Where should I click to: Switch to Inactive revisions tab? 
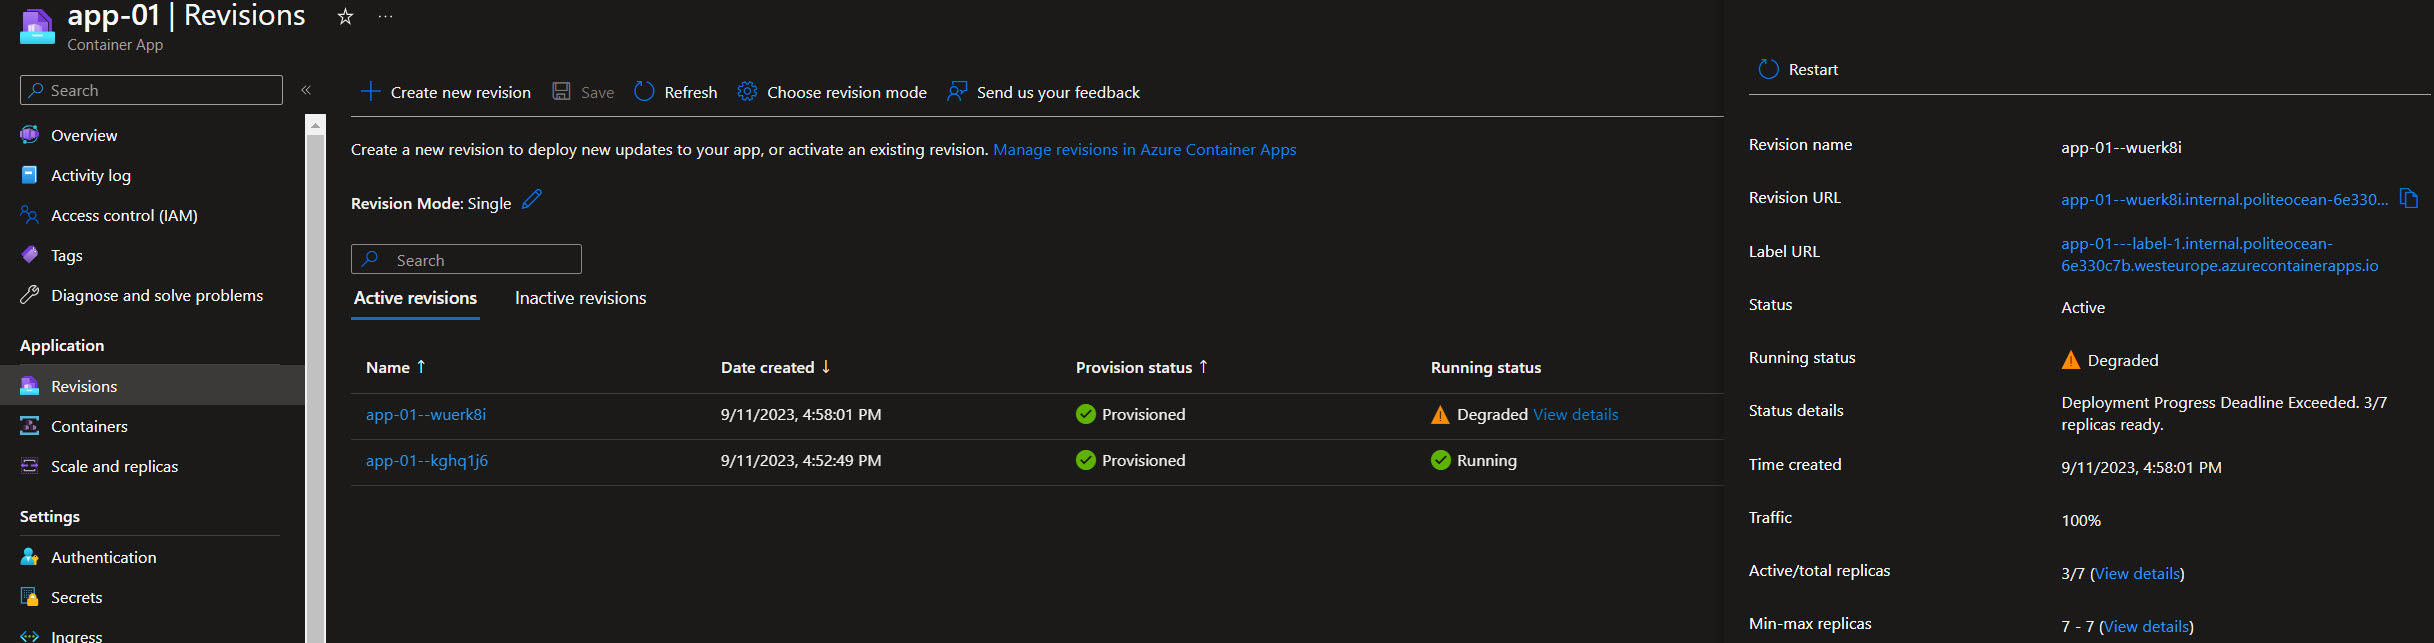coord(580,298)
